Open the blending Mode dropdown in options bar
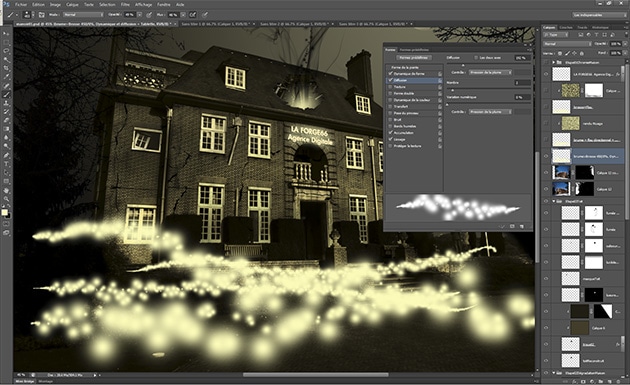 point(83,14)
